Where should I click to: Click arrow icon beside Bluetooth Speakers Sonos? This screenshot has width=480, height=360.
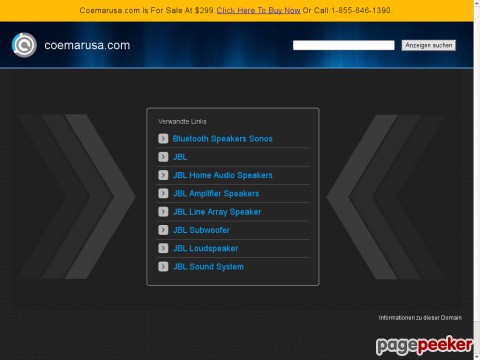163,138
